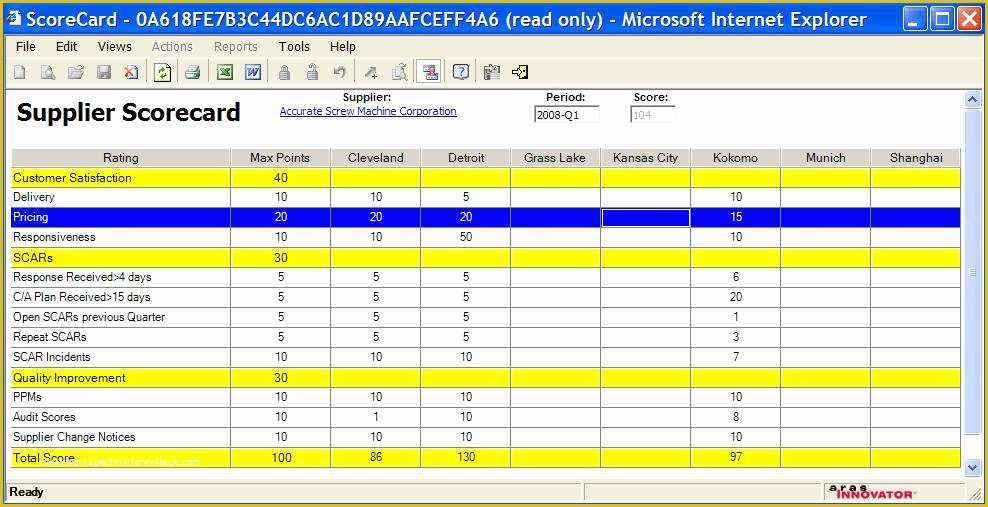Click the Munich column header

(x=825, y=158)
